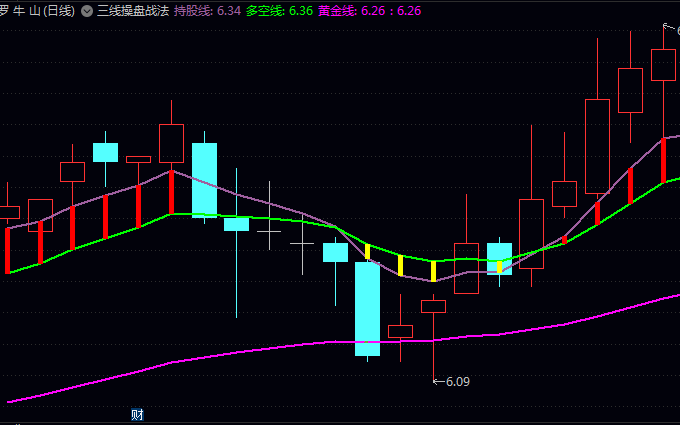Click the 财 marker at the chart bottom
680x425 pixels.
(x=137, y=415)
